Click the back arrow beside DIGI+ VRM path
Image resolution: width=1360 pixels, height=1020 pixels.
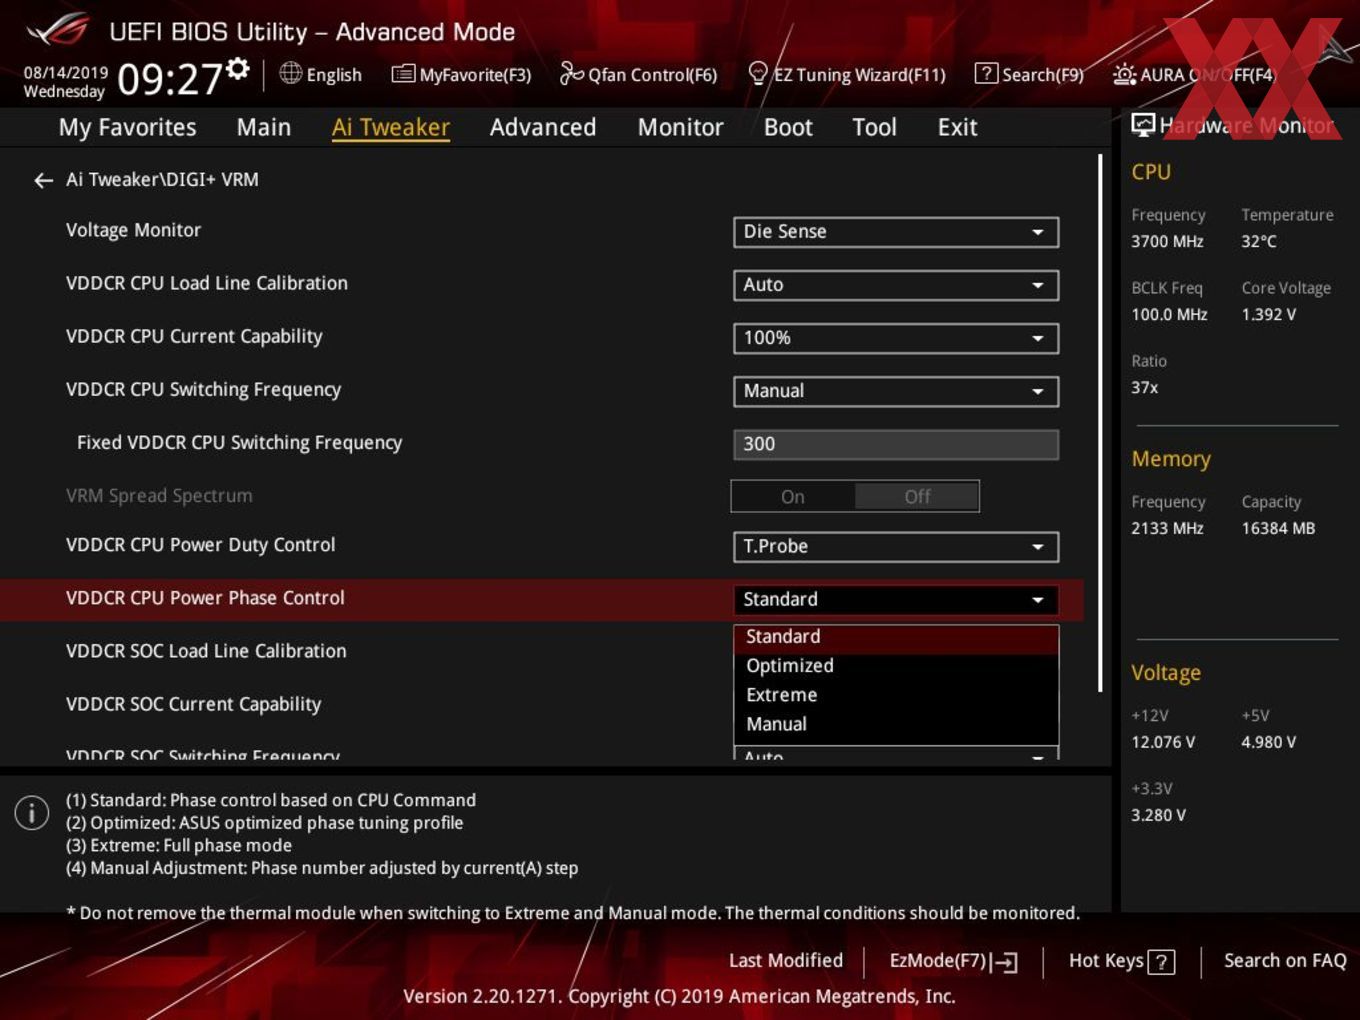click(43, 180)
